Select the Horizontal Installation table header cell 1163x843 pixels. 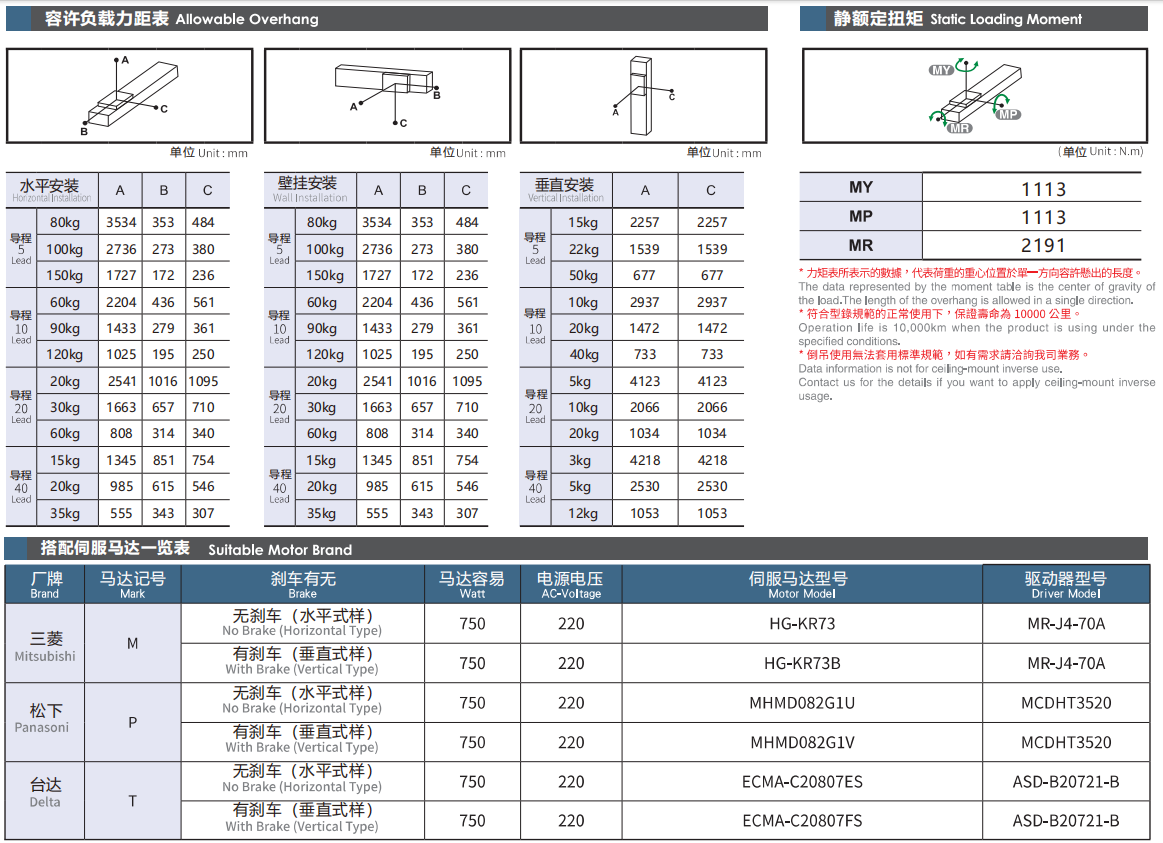[x=52, y=189]
